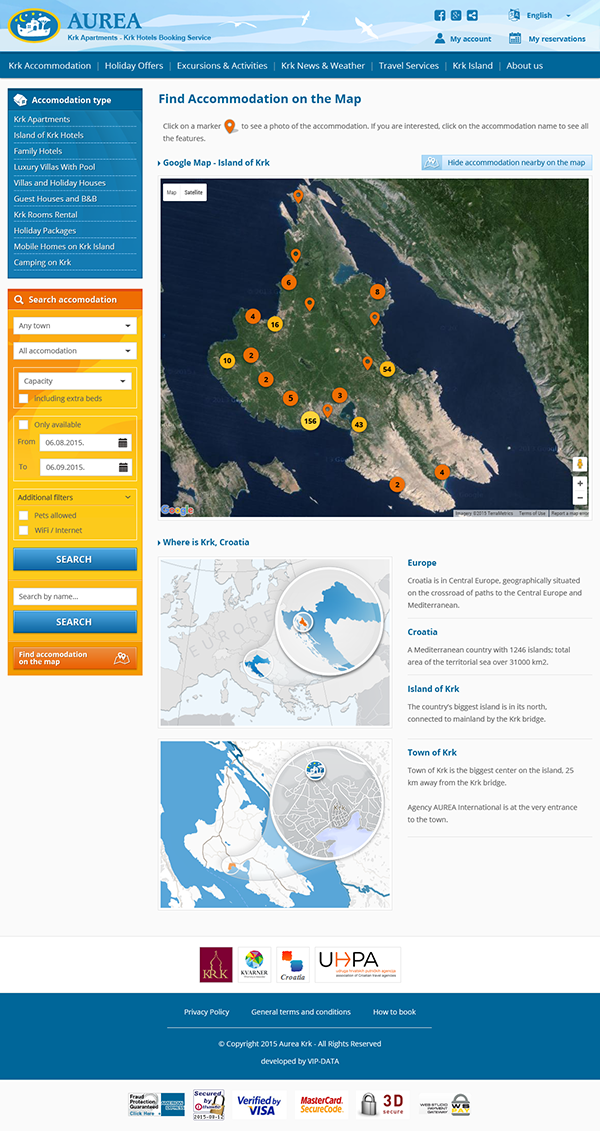Viewport: 600px width, 1131px height.
Task: Click the map cluster marker 54
Action: point(387,369)
